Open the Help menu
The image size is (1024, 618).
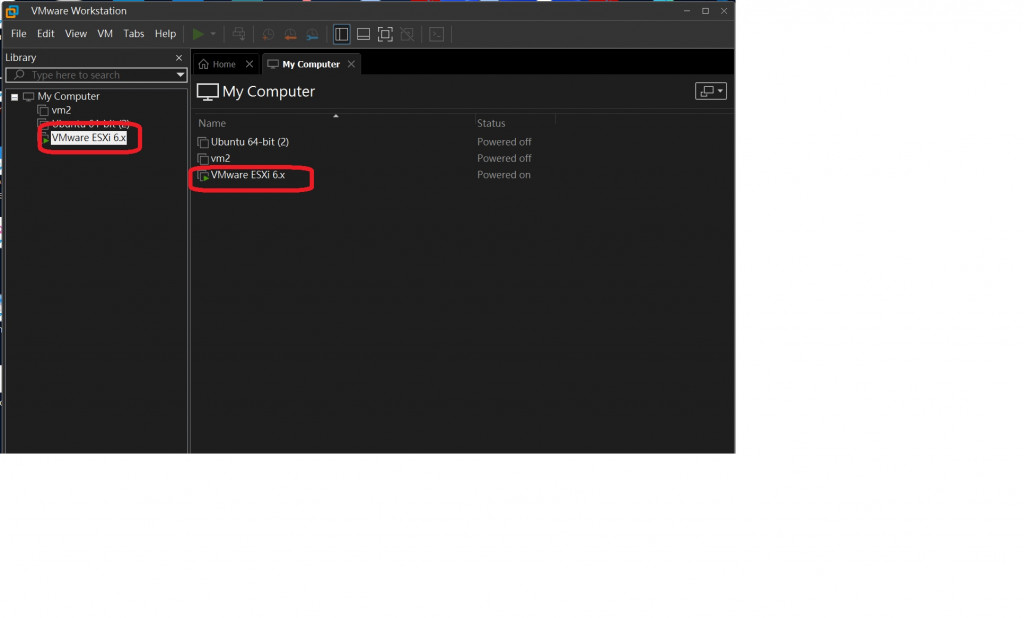(165, 33)
